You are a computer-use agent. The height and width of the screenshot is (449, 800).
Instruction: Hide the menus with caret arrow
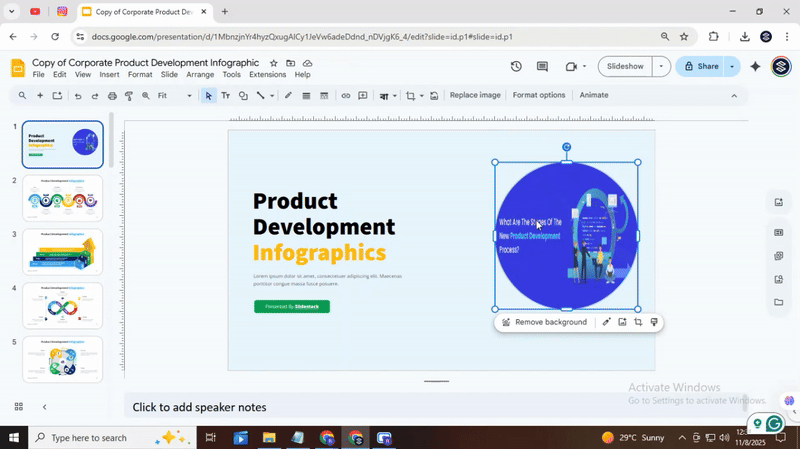734,96
